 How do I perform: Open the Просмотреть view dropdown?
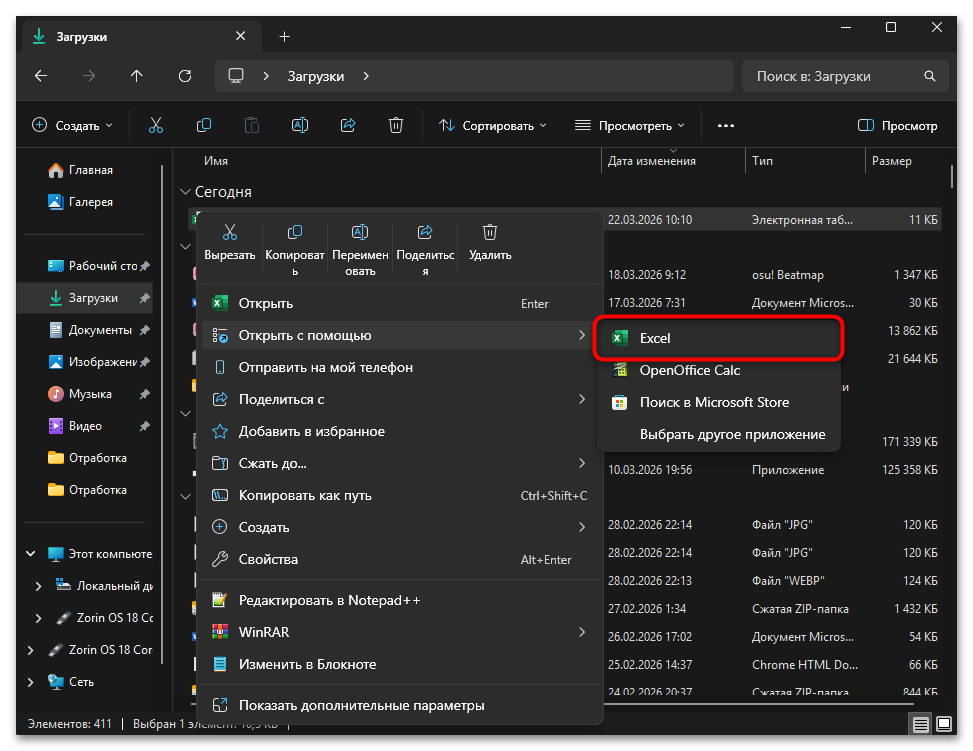(630, 126)
